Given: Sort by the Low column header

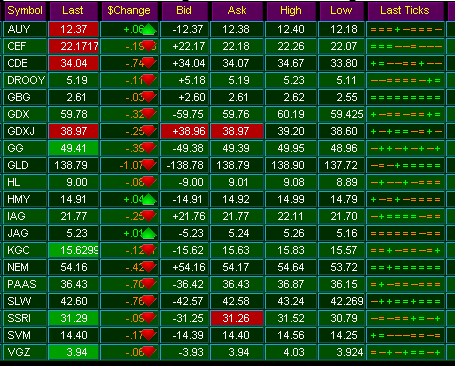Looking at the screenshot, I should coord(341,11).
